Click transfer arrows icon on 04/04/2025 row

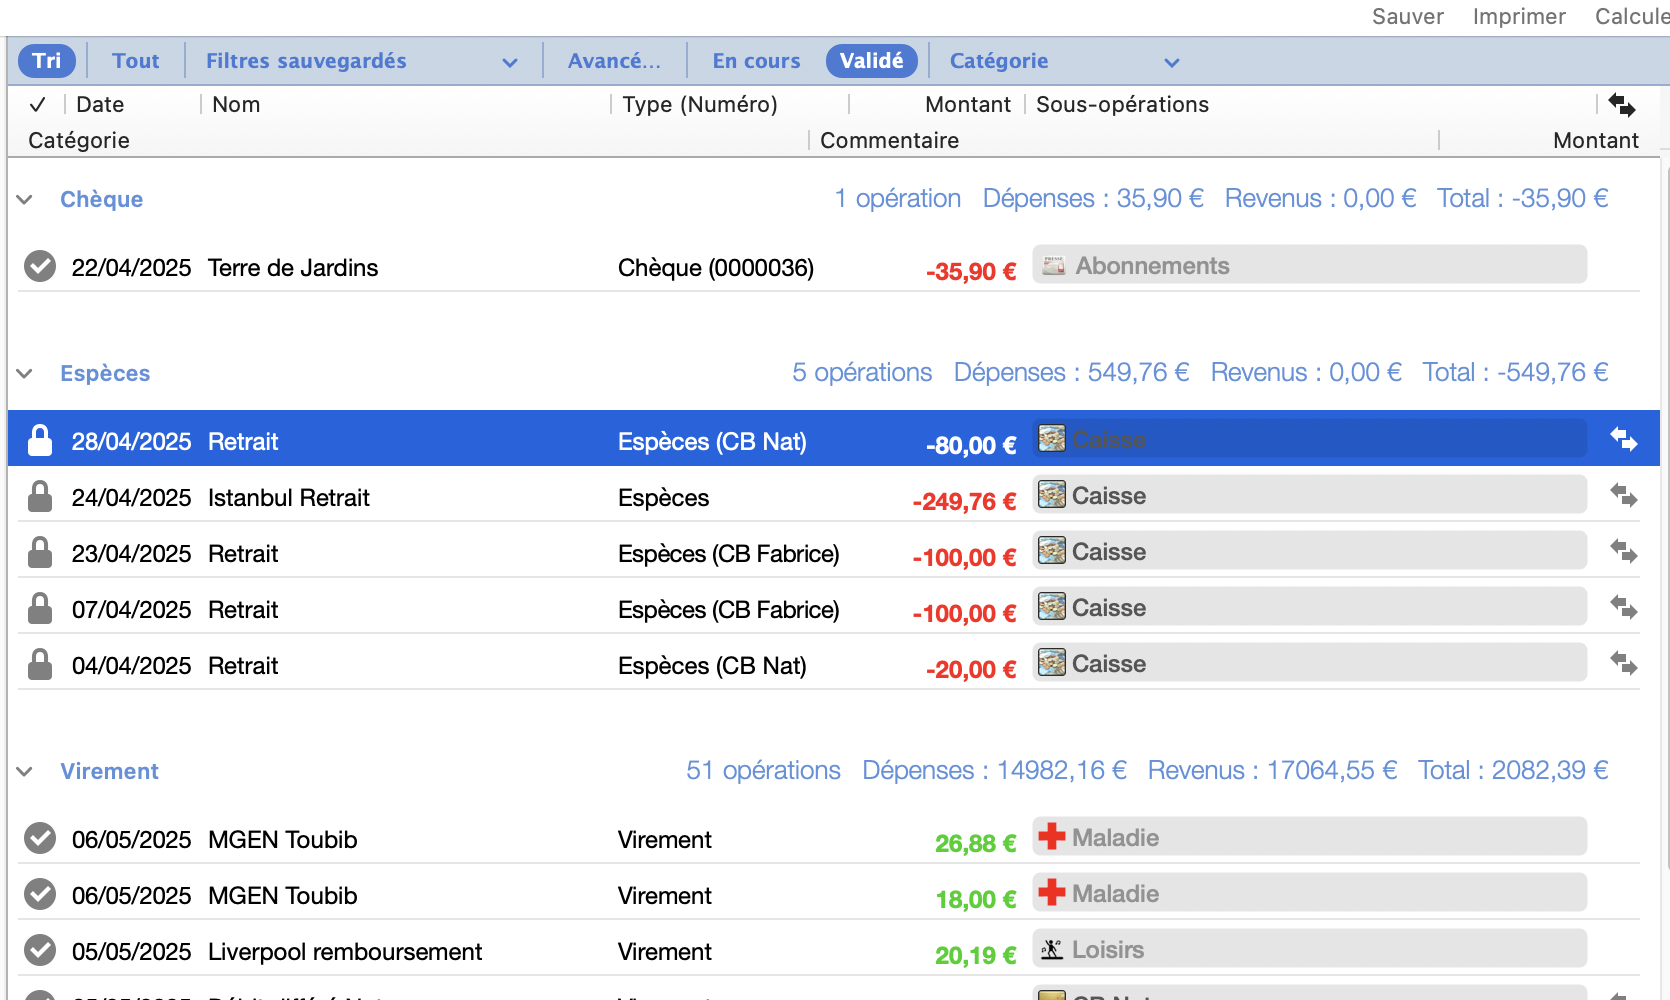1624,663
